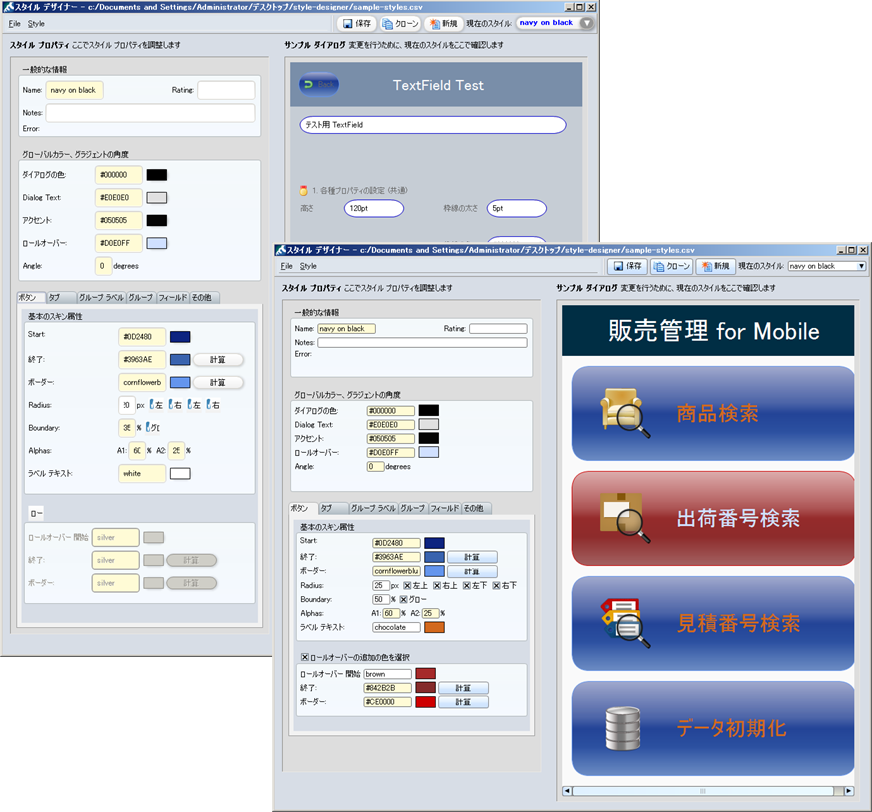The height and width of the screenshot is (812, 872).
Task: Switch to グループ ラベル tab in front window
Action: (372, 508)
